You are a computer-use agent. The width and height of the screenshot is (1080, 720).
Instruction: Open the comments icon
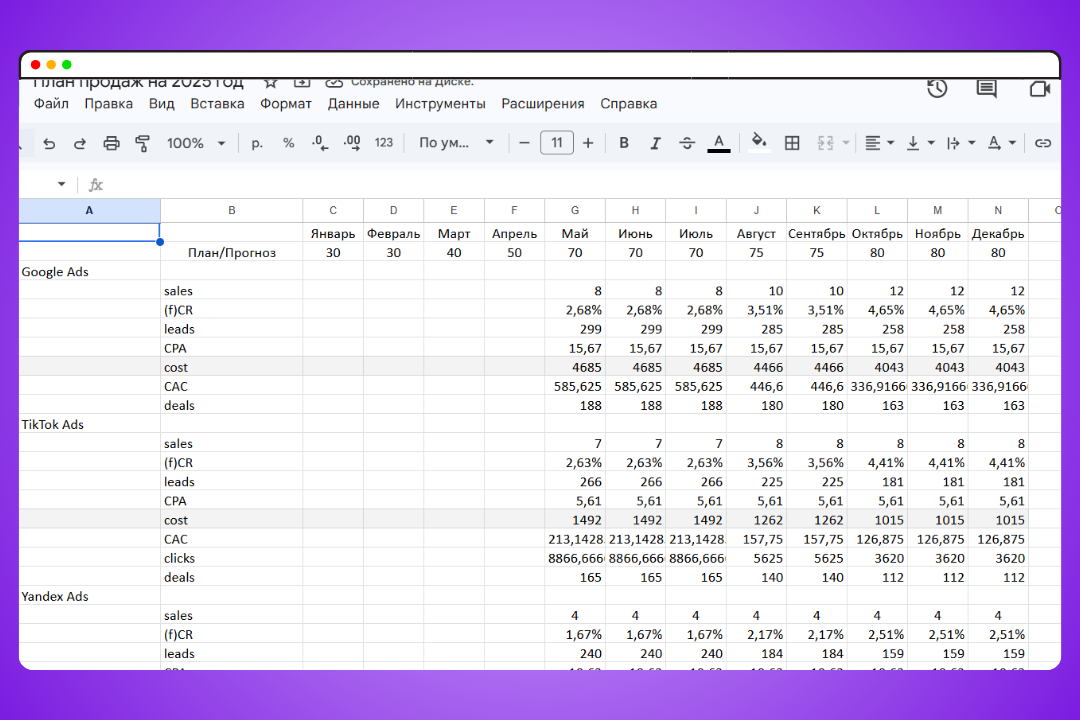point(986,88)
